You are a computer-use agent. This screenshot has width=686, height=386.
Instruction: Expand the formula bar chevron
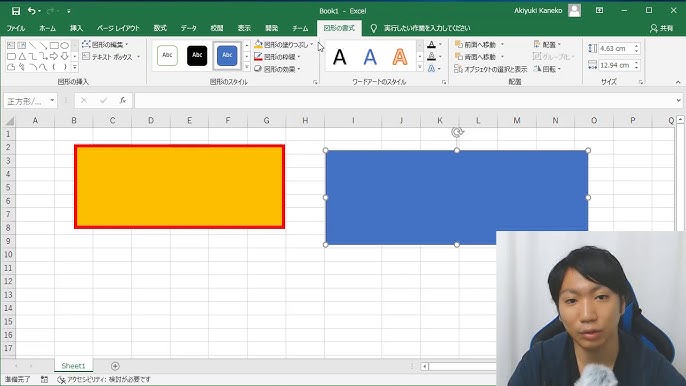click(x=679, y=101)
